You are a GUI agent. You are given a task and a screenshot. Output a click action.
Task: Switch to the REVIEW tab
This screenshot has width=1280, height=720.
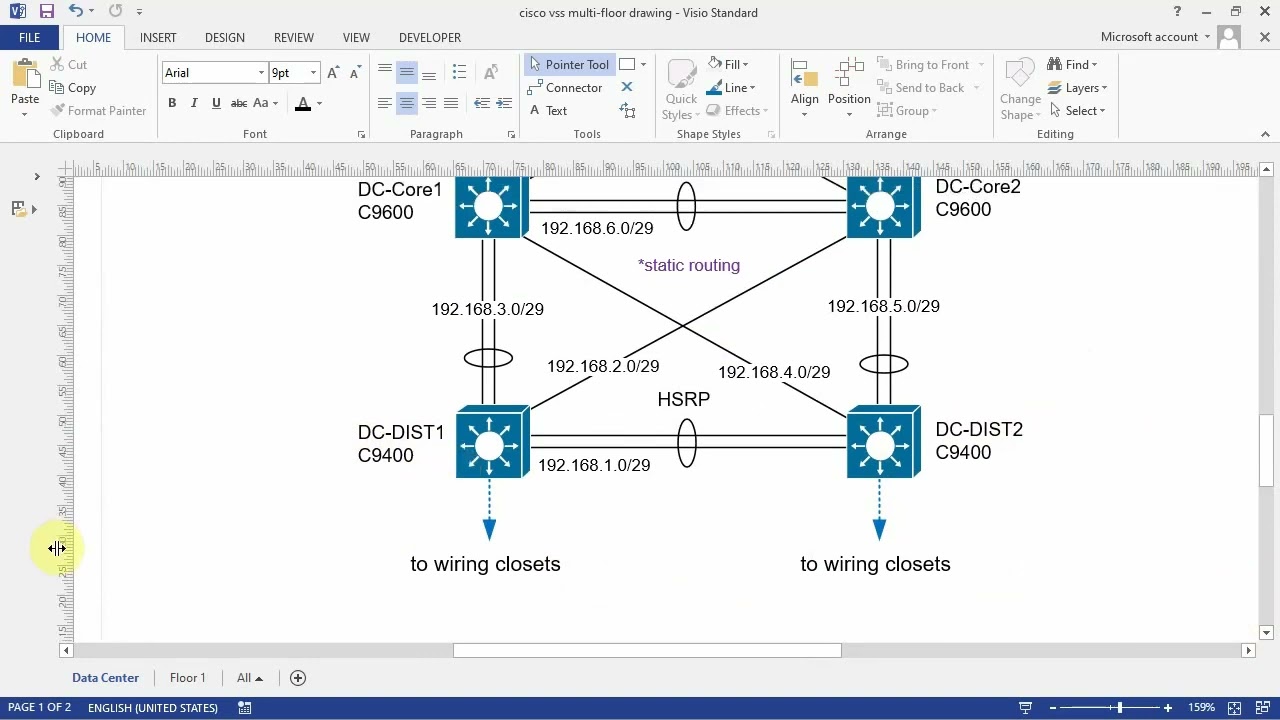click(294, 37)
